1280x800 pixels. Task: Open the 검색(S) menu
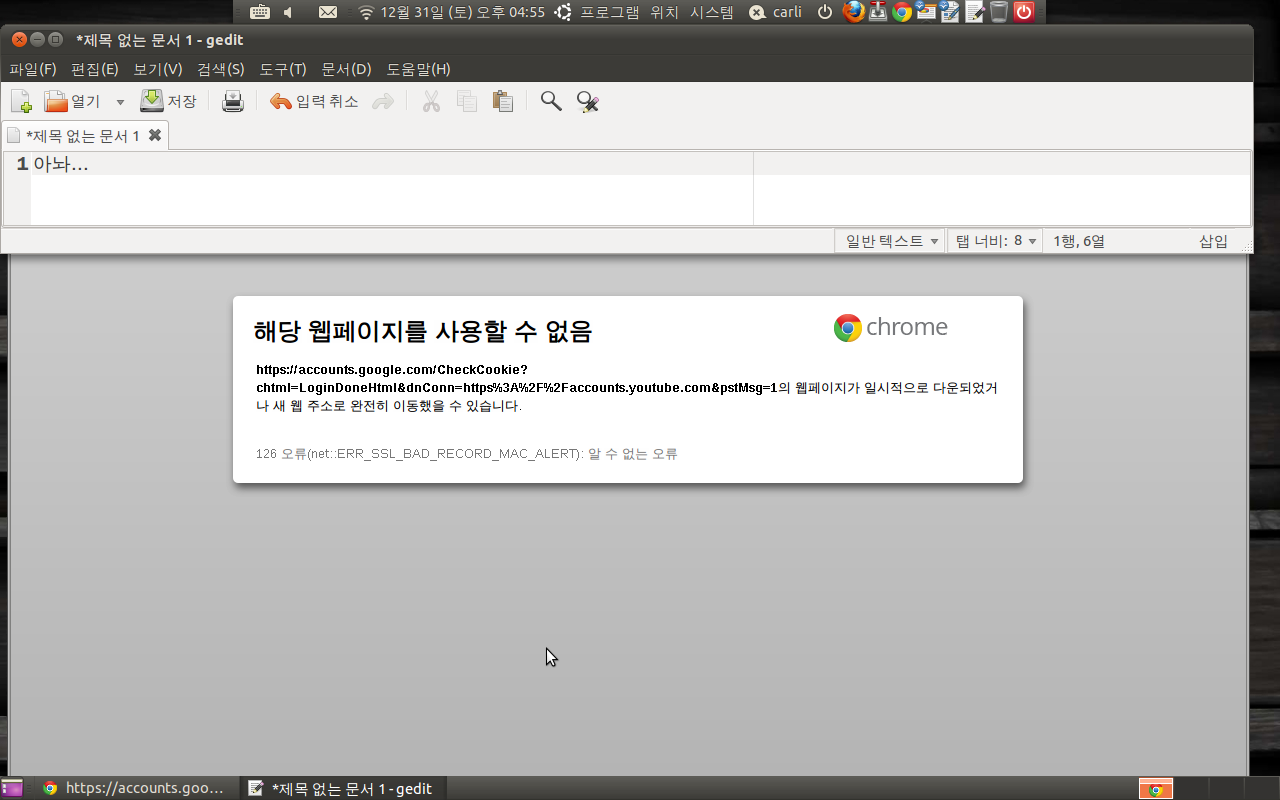tap(221, 69)
